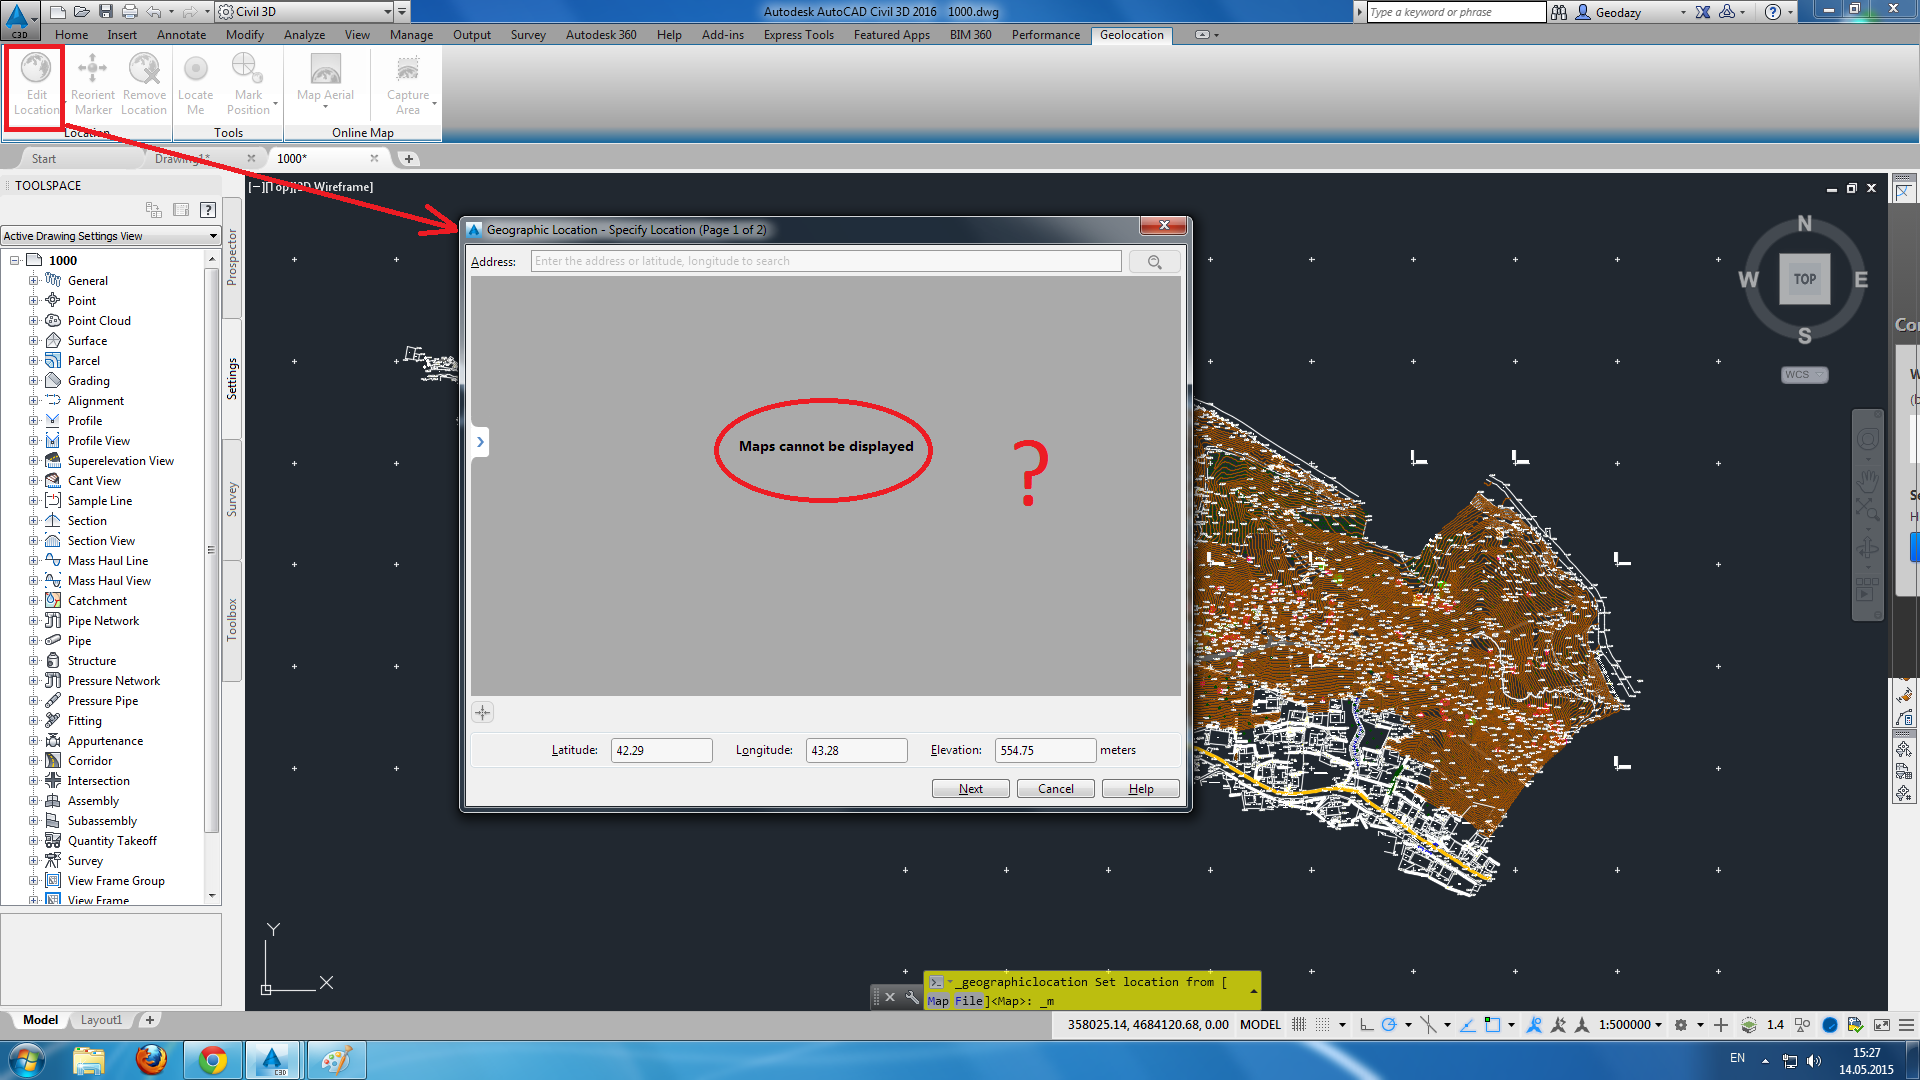Viewport: 1920px width, 1080px height.
Task: Click the Edit Location globe icon
Action: [x=36, y=68]
